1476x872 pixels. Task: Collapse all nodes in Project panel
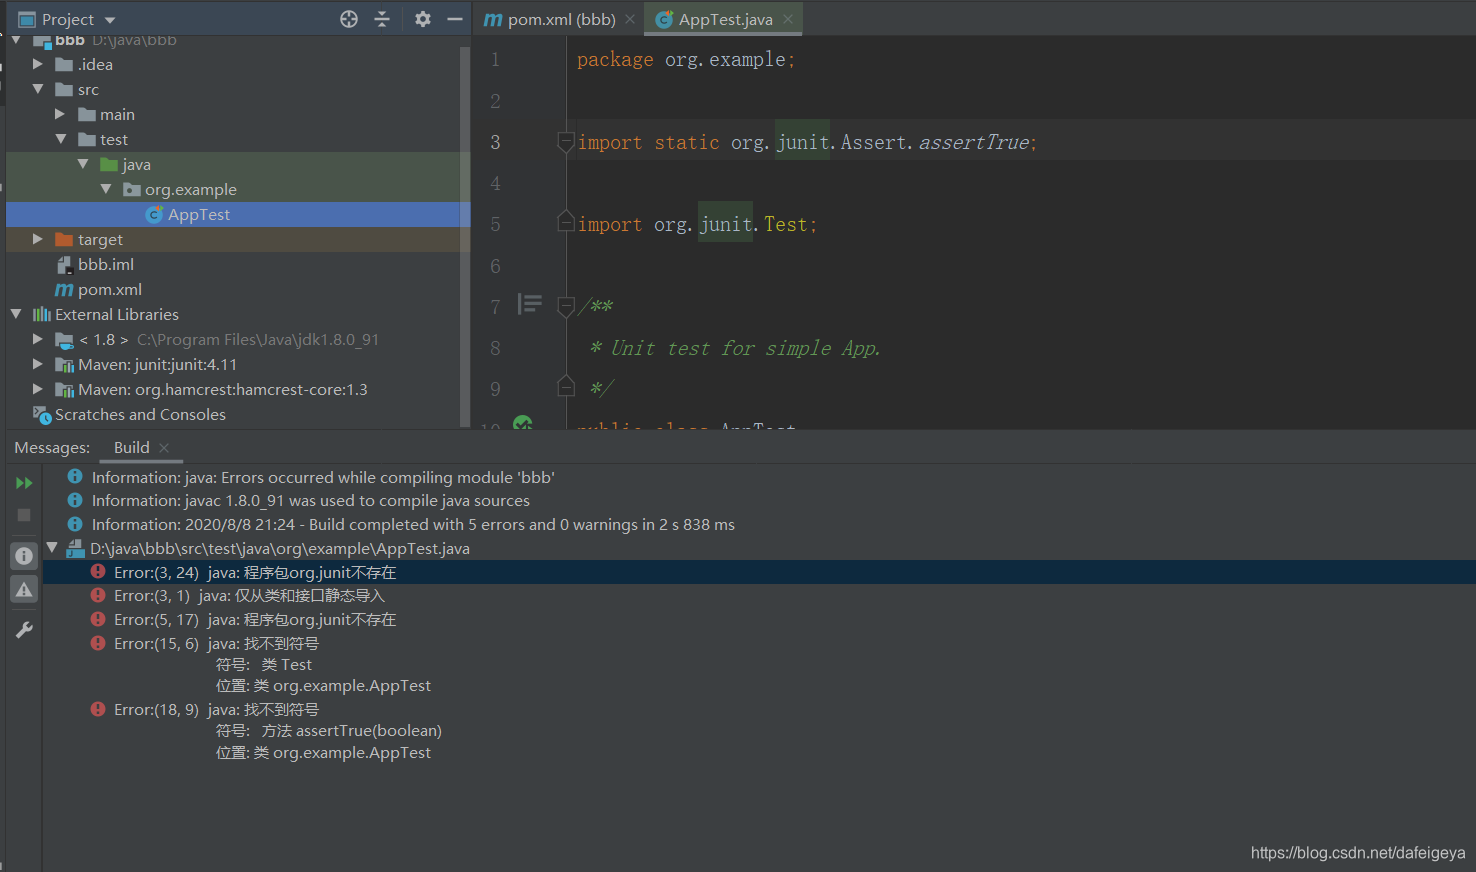[x=382, y=19]
